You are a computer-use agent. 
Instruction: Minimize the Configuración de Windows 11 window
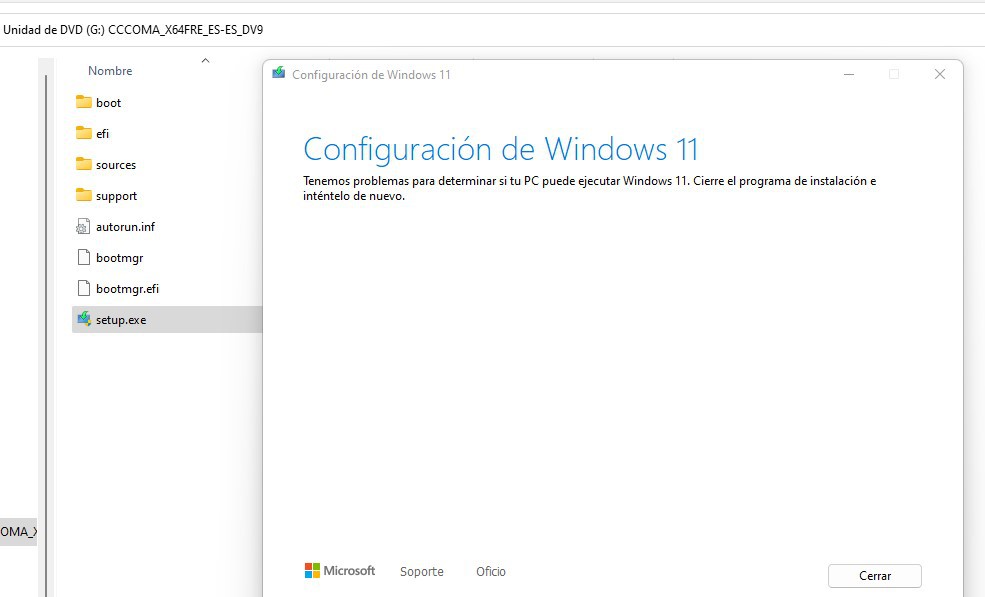tap(848, 74)
